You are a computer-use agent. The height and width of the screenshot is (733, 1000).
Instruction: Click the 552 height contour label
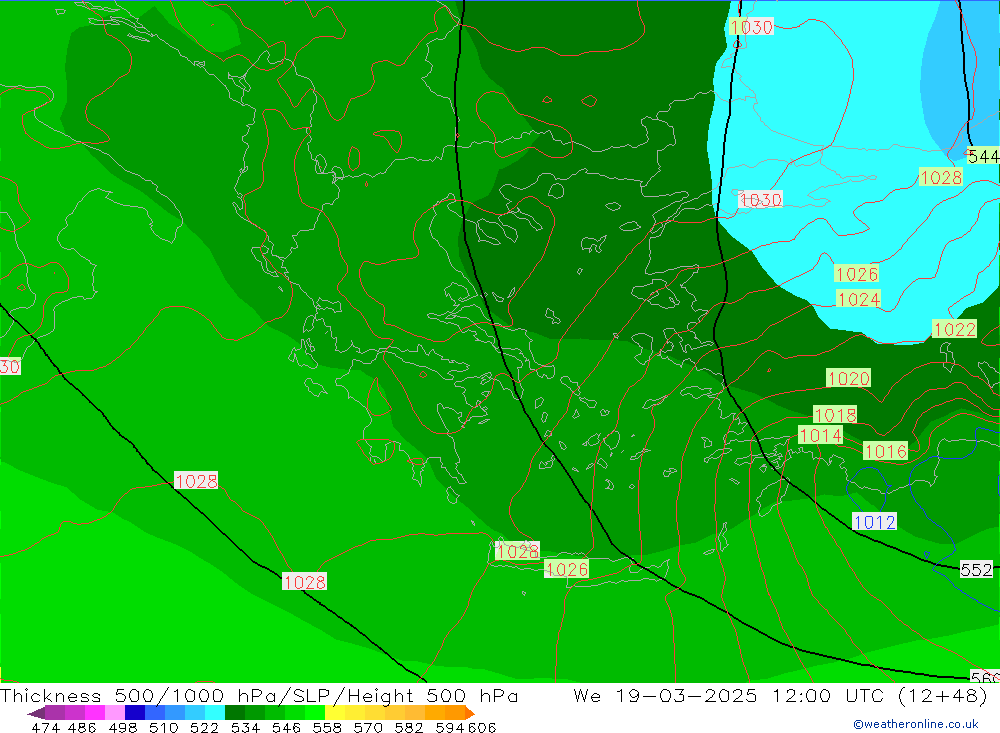(x=976, y=569)
